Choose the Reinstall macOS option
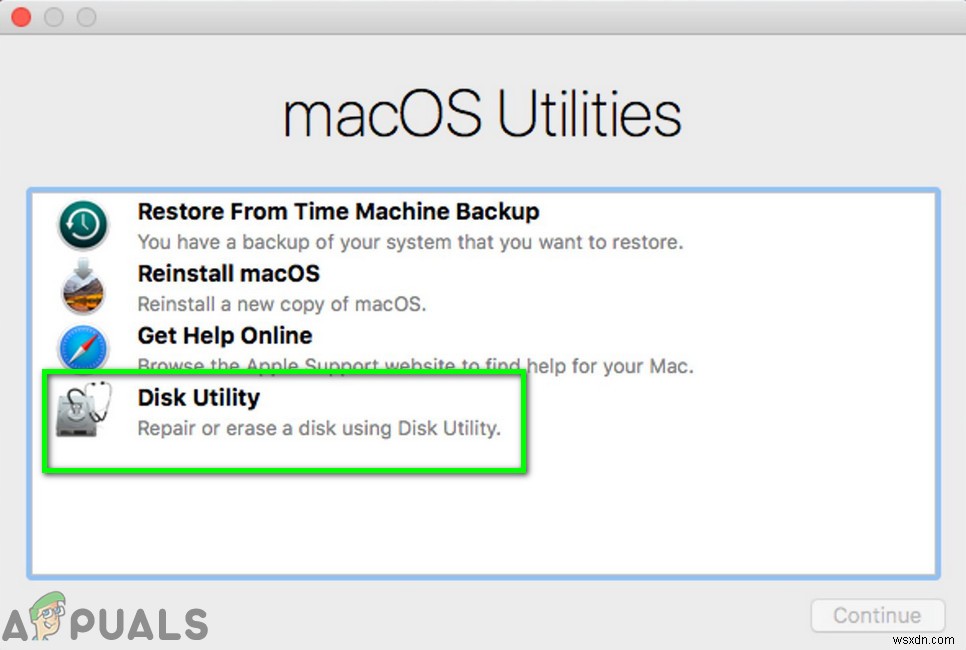Viewport: 966px width, 650px height. 228,274
